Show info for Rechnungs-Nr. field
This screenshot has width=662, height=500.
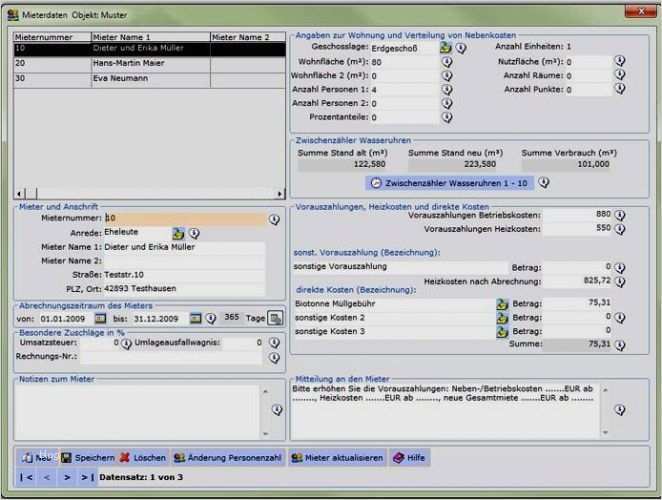274,358
